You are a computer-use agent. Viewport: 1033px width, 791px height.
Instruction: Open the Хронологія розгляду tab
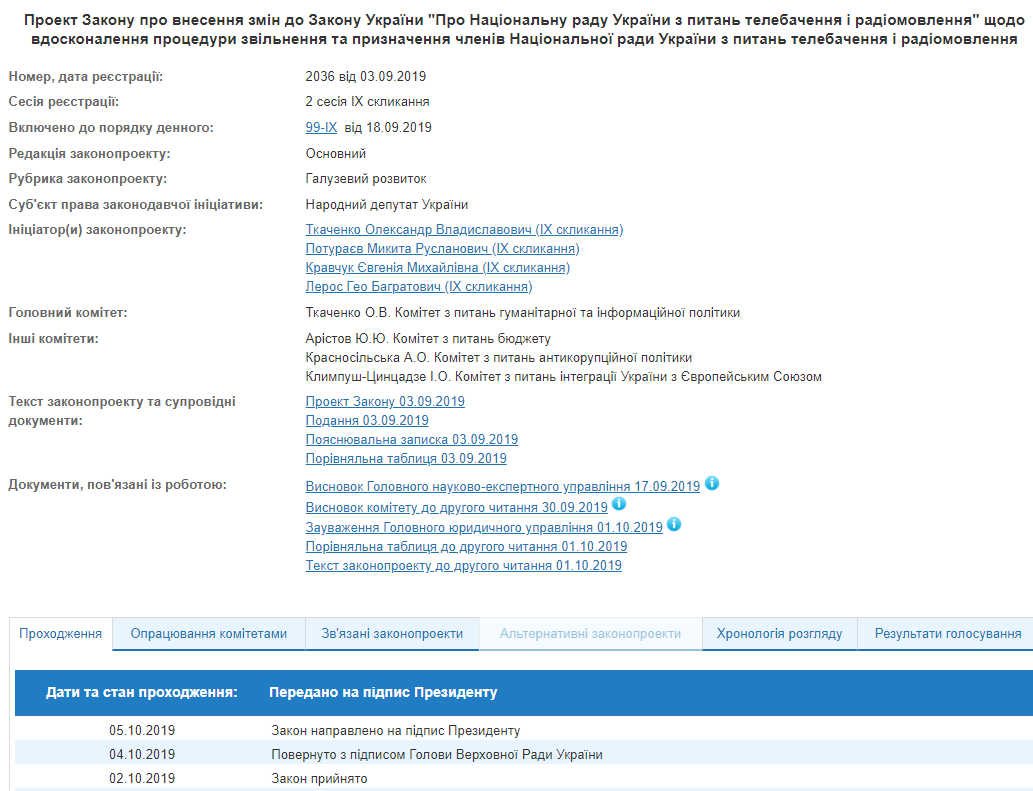pyautogui.click(x=779, y=633)
